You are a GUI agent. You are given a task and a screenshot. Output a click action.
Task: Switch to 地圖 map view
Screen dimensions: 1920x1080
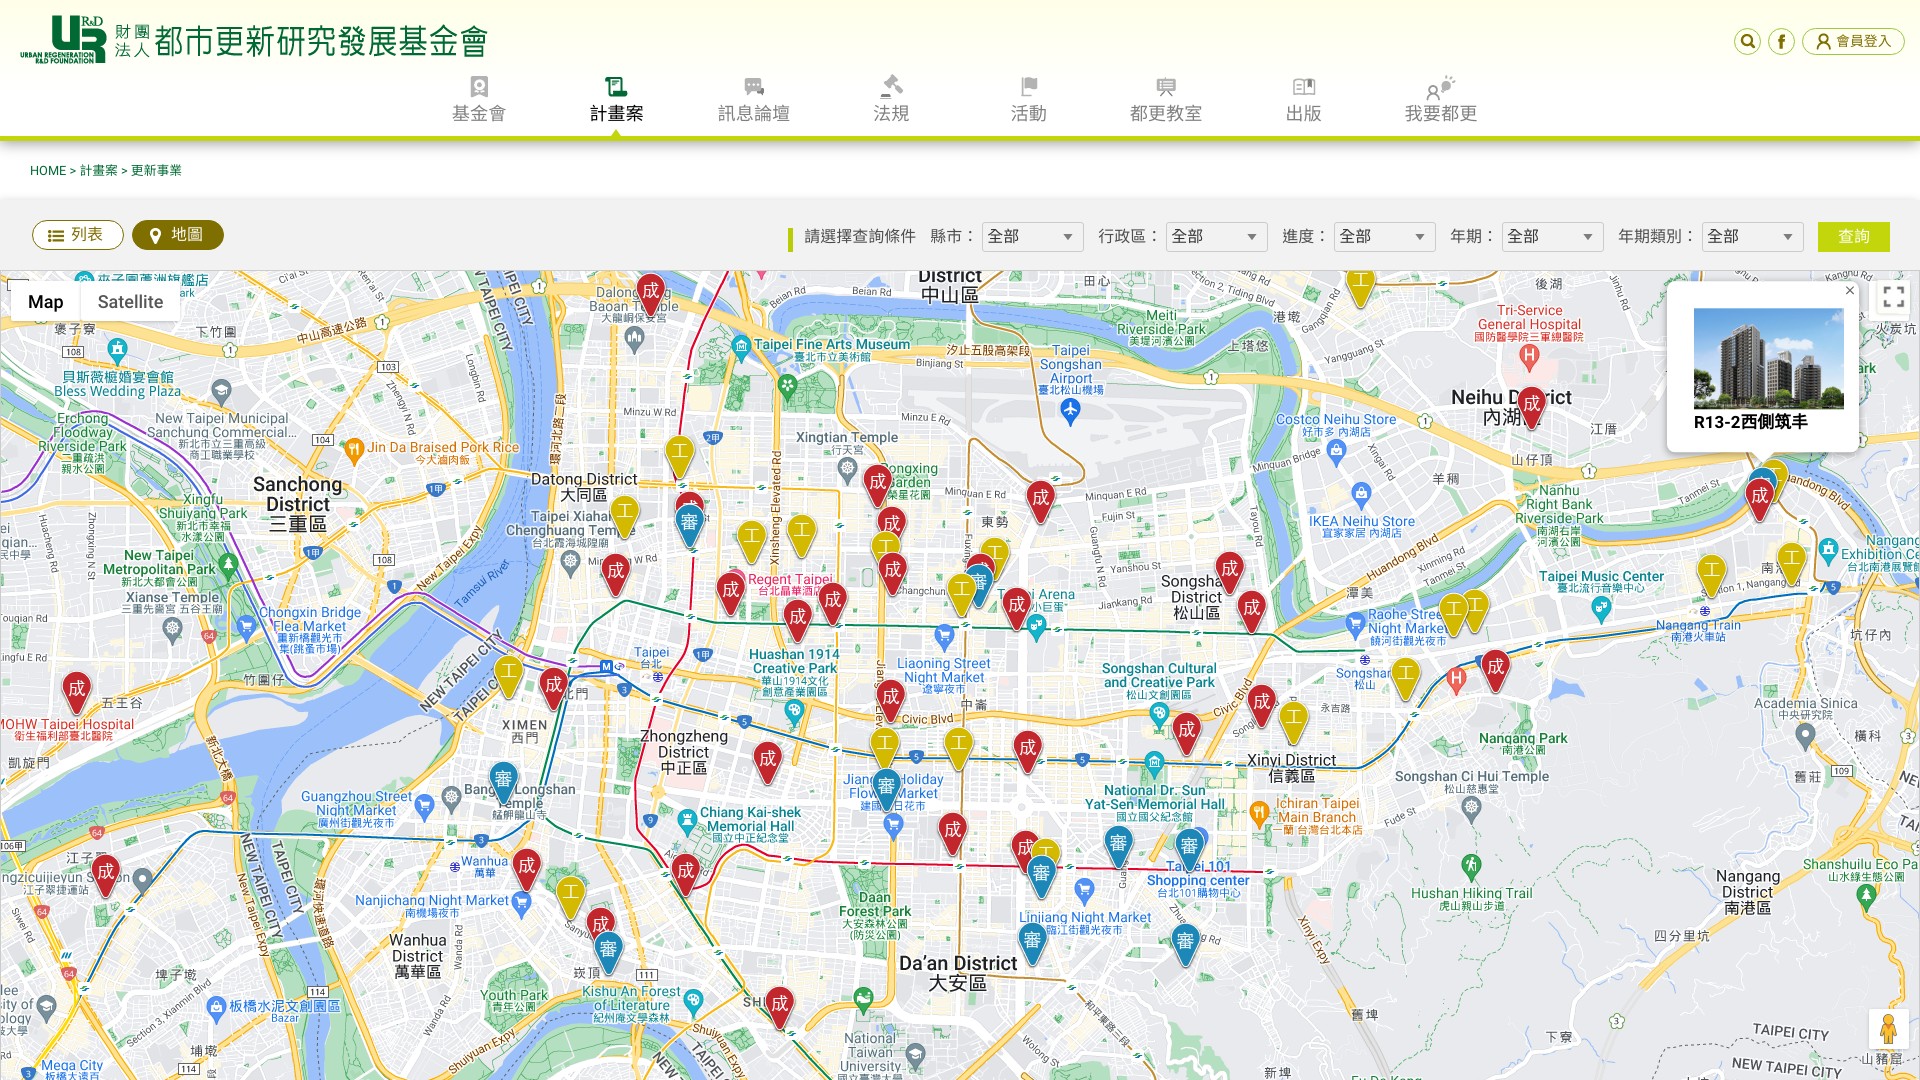[178, 235]
